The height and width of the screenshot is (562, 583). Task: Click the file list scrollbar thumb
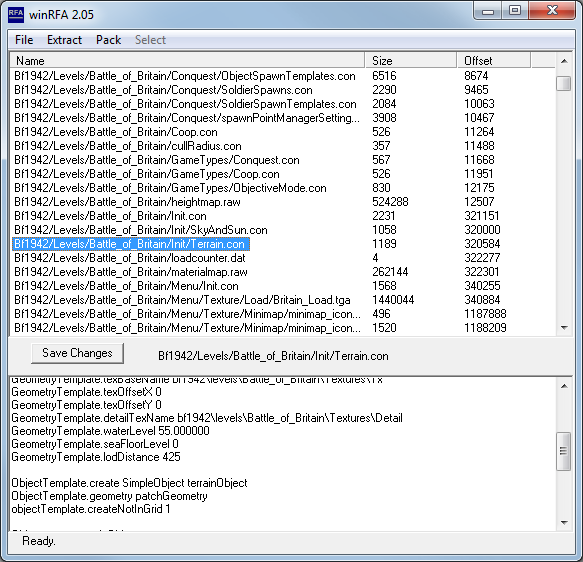click(564, 83)
